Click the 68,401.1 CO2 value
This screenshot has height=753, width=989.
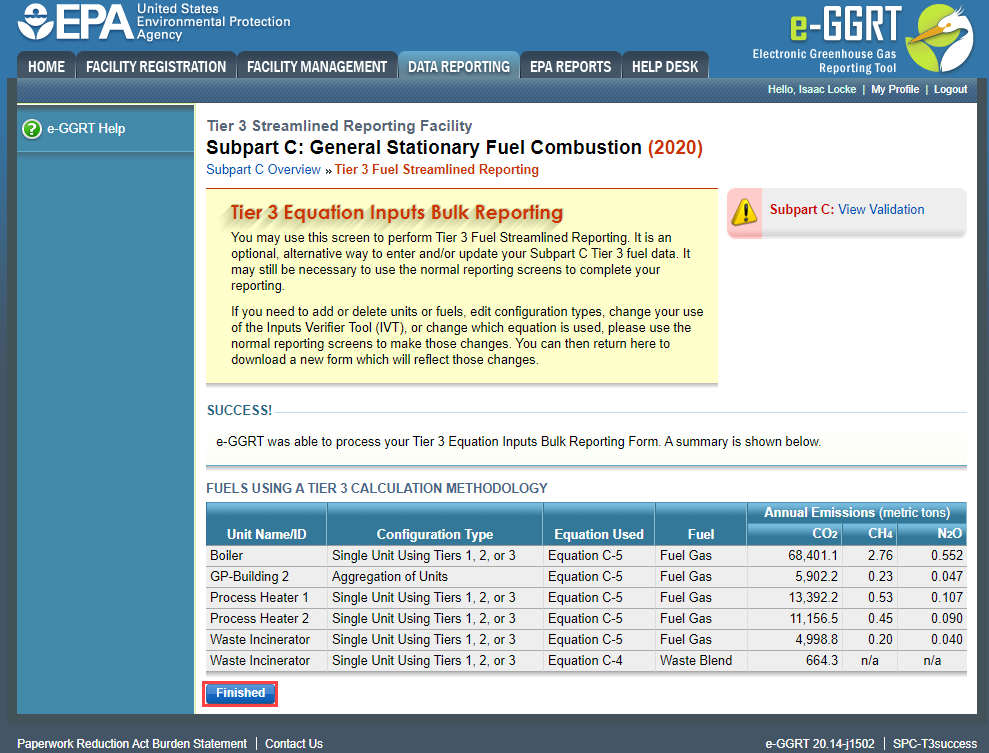click(x=812, y=556)
